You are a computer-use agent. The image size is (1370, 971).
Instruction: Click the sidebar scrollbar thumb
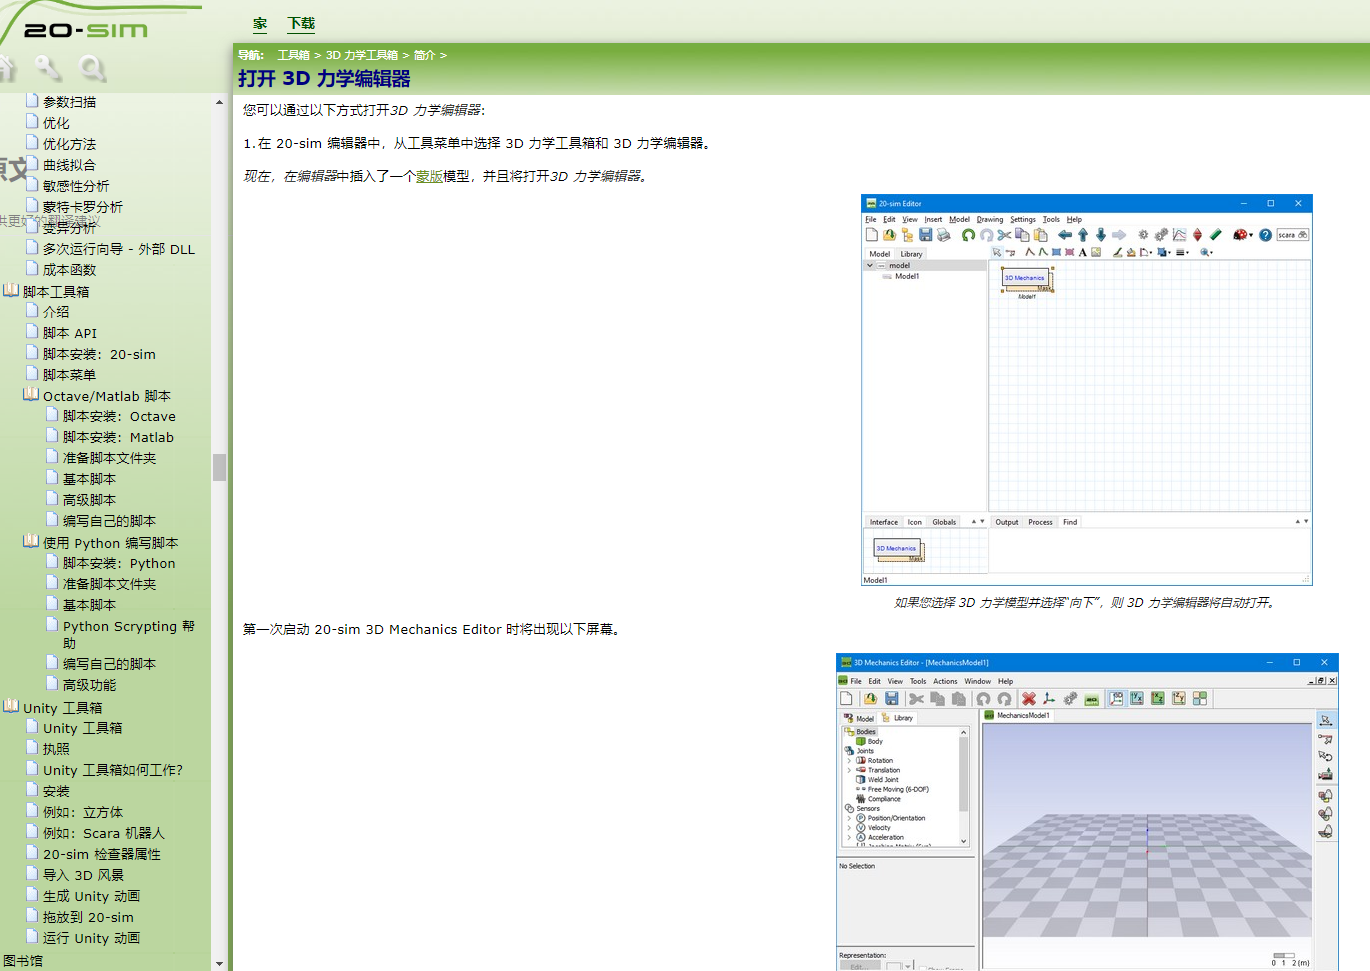[x=219, y=467]
